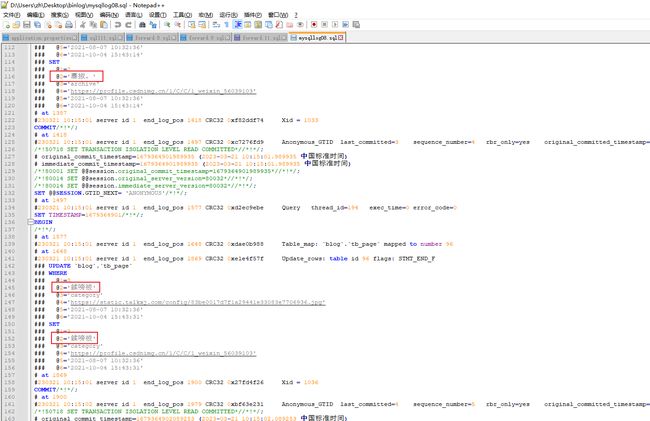Viewport: 650px width, 421px height.
Task: Open Find with binoculars icon
Action: (x=142, y=25)
